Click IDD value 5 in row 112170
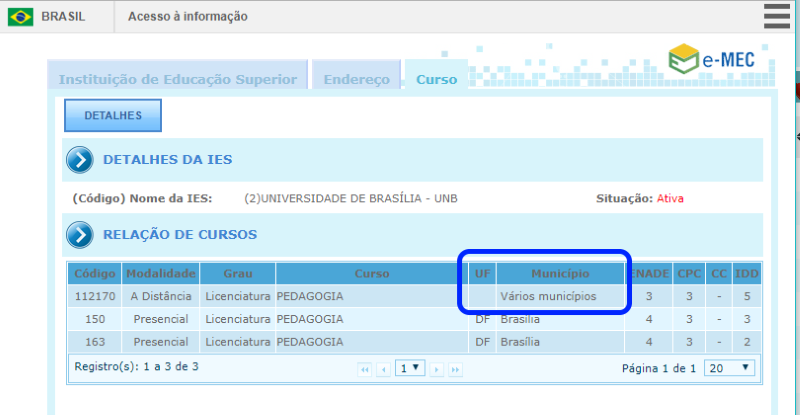Image resolution: width=800 pixels, height=415 pixels. coord(747,297)
